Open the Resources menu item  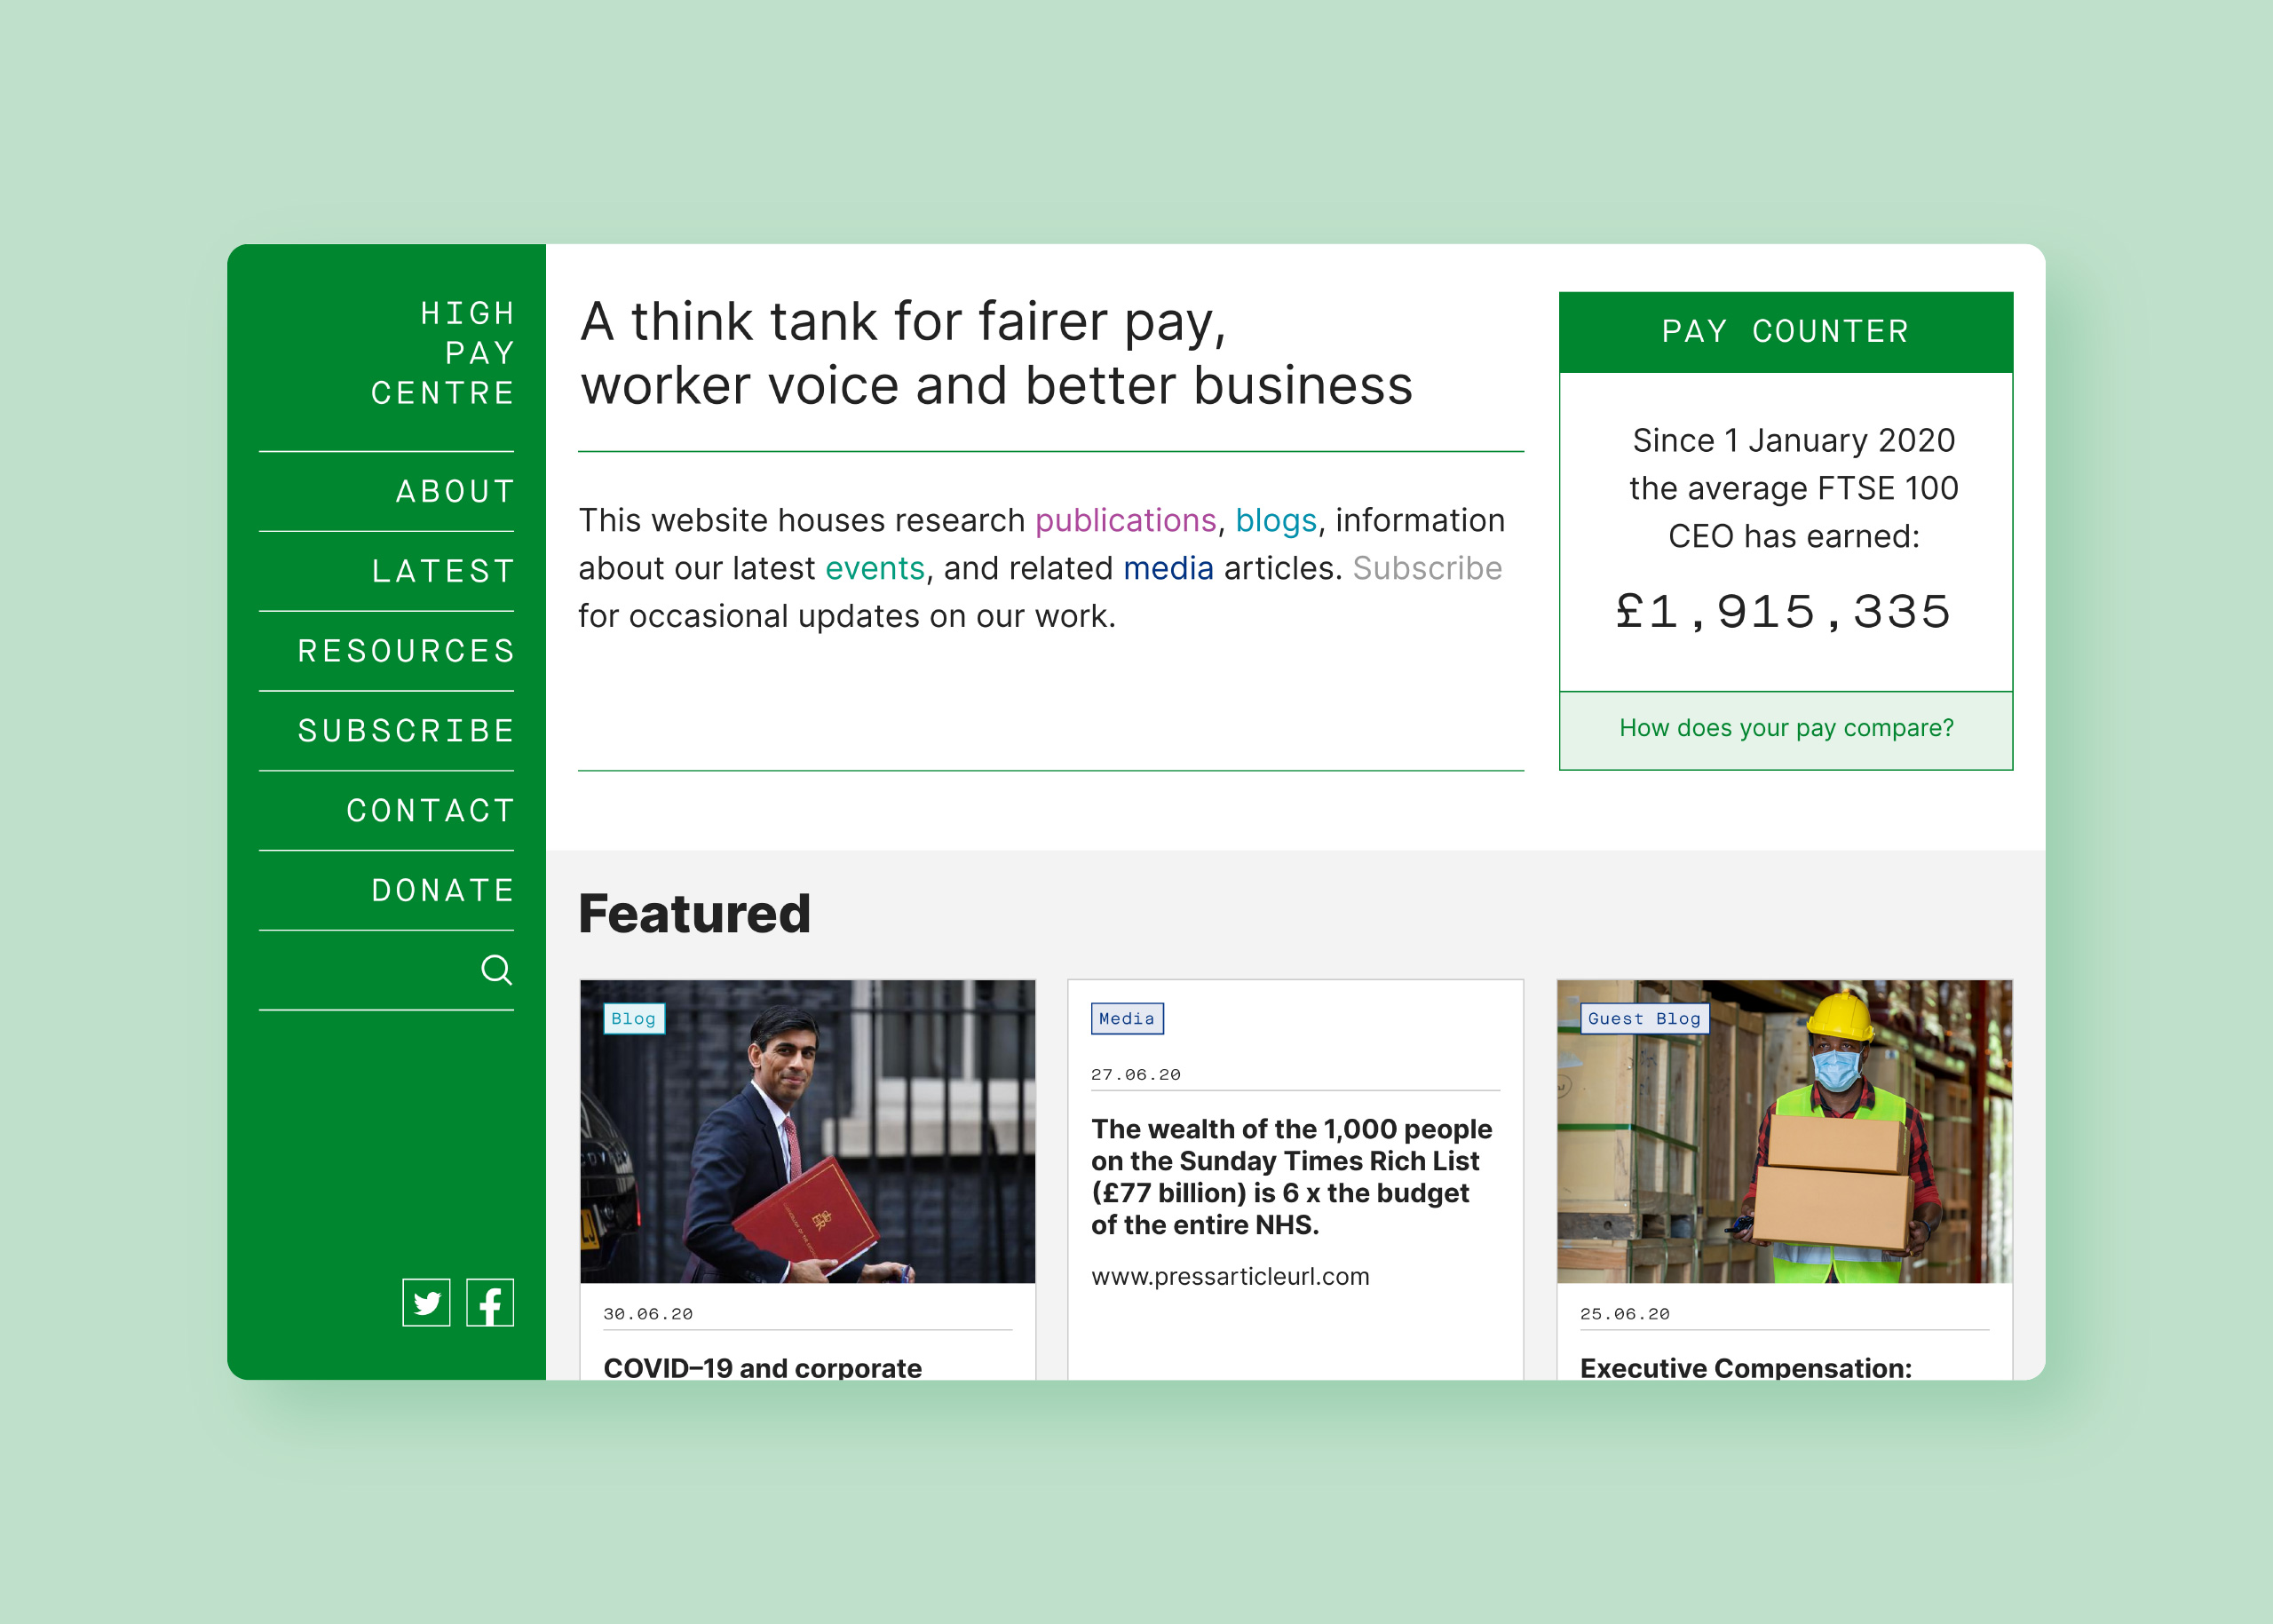pyautogui.click(x=407, y=651)
